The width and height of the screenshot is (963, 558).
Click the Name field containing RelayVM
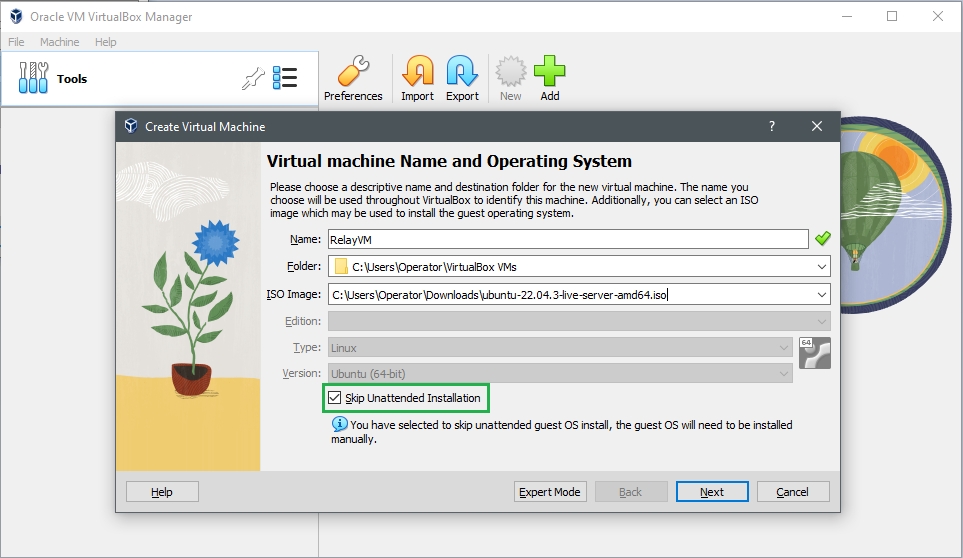(x=566, y=239)
